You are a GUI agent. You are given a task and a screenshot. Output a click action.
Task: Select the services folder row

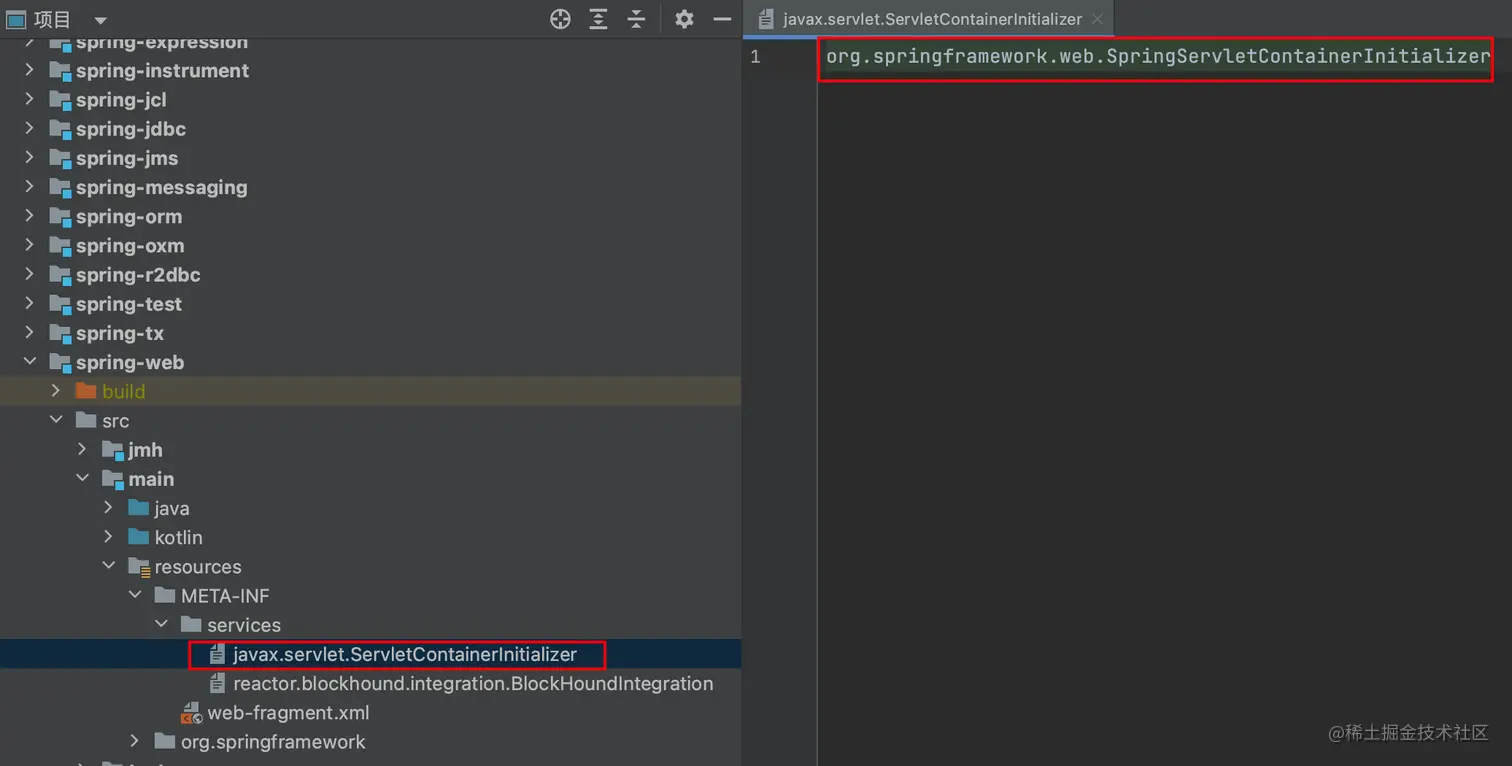[x=370, y=624]
